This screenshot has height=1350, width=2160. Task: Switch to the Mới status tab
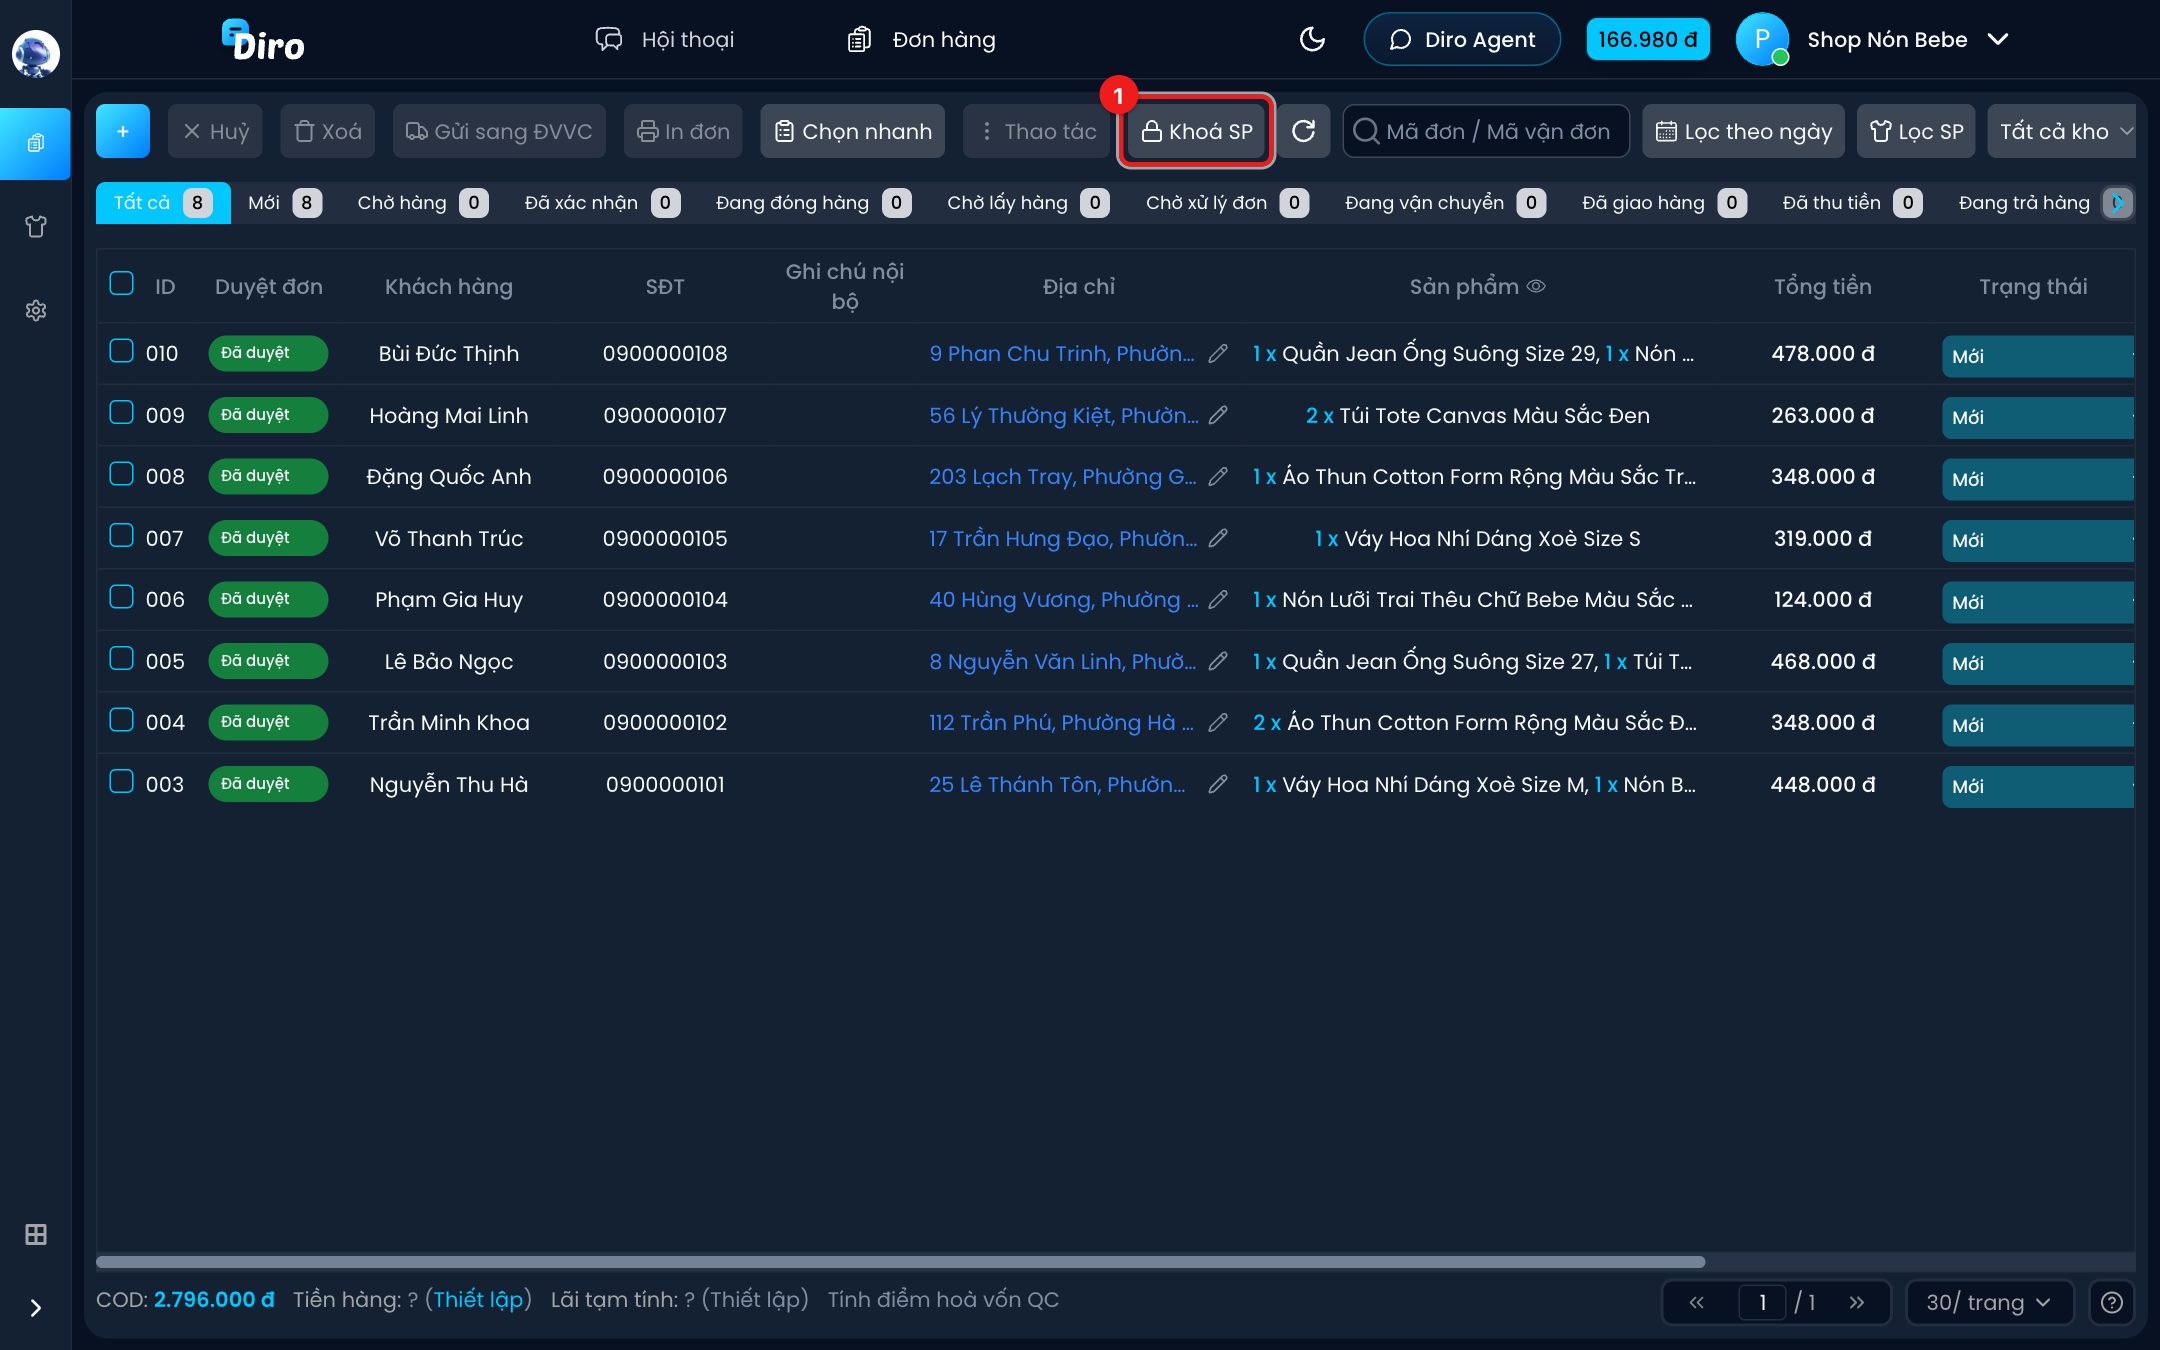click(284, 203)
